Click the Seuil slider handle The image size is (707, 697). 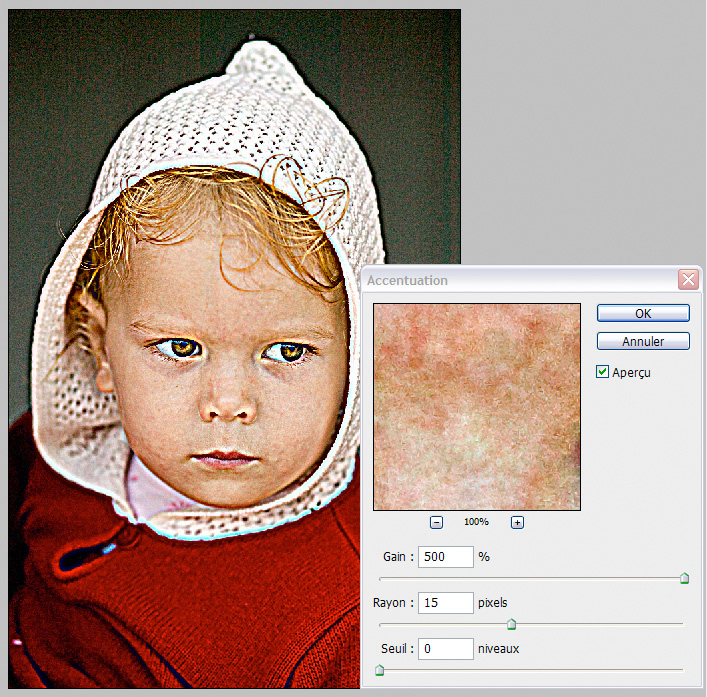coord(380,670)
